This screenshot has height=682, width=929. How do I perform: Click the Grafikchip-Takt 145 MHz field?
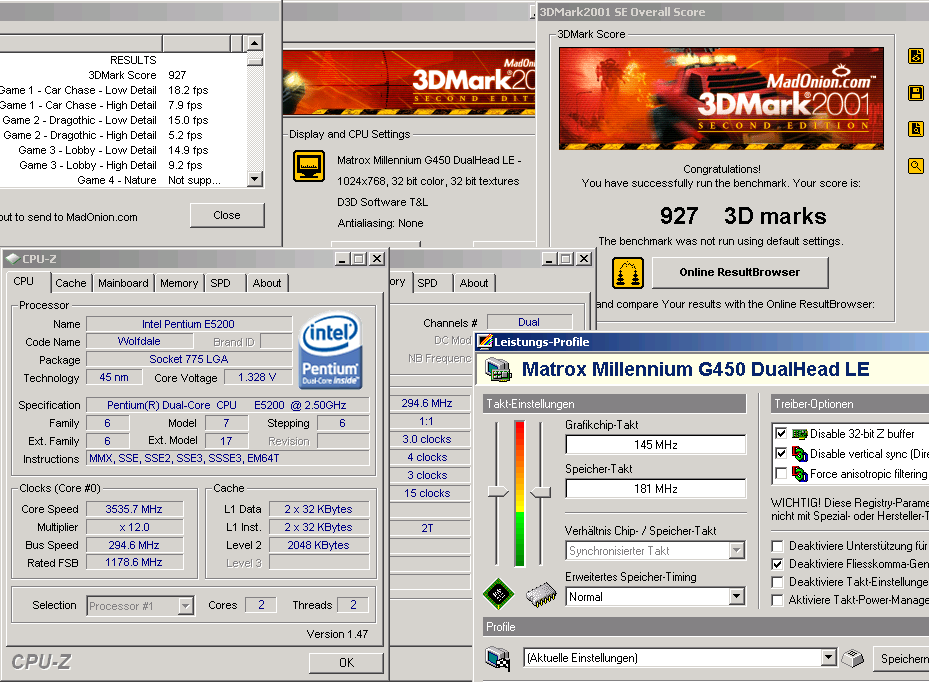point(655,444)
